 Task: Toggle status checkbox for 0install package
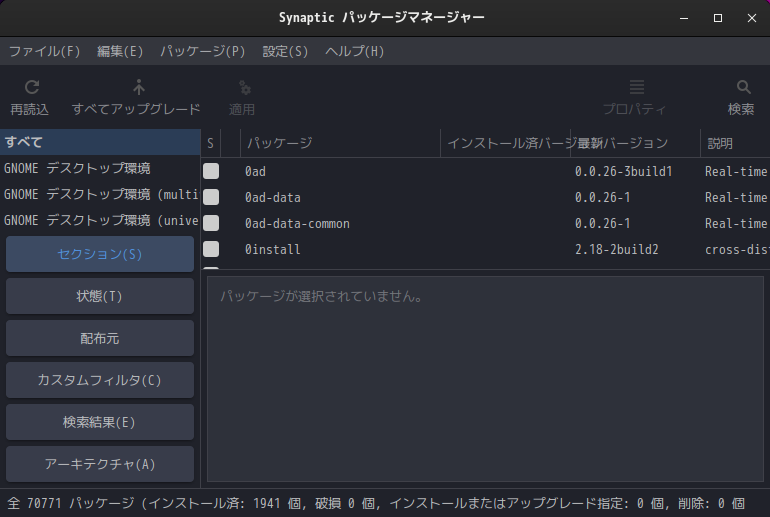(211, 249)
